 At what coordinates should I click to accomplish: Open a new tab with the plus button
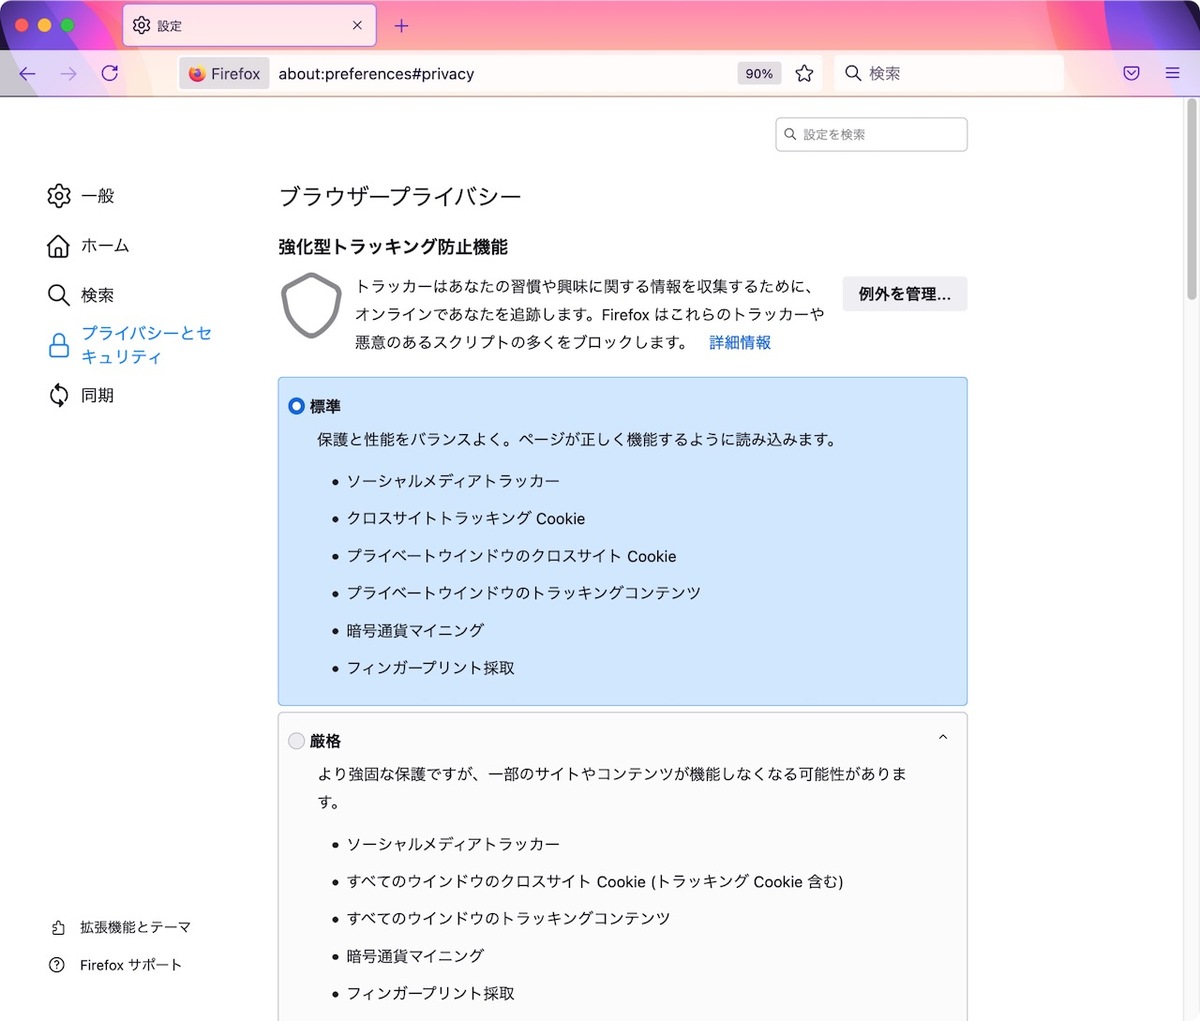click(x=401, y=26)
